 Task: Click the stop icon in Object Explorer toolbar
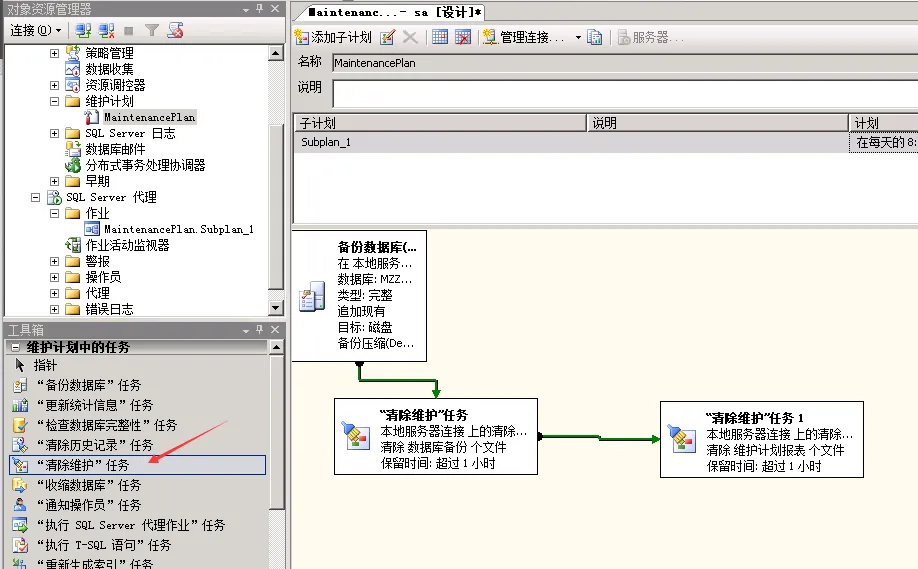129,30
